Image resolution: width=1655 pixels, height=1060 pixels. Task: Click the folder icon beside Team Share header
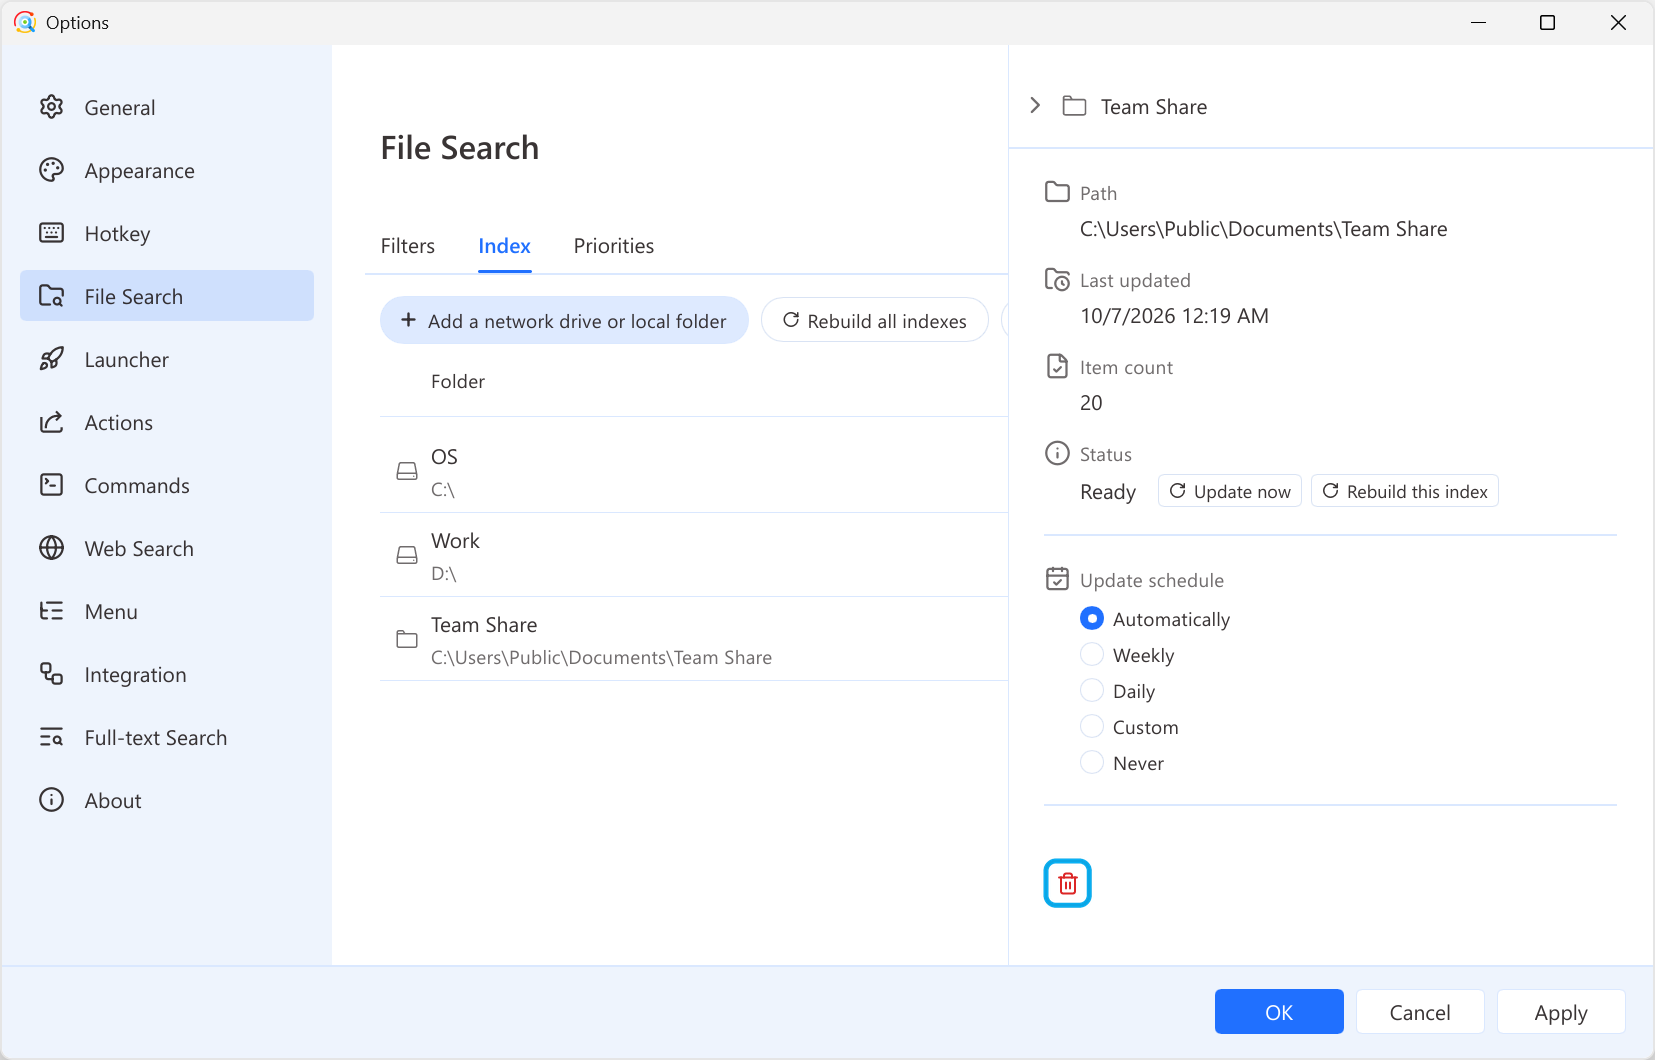click(x=1074, y=106)
